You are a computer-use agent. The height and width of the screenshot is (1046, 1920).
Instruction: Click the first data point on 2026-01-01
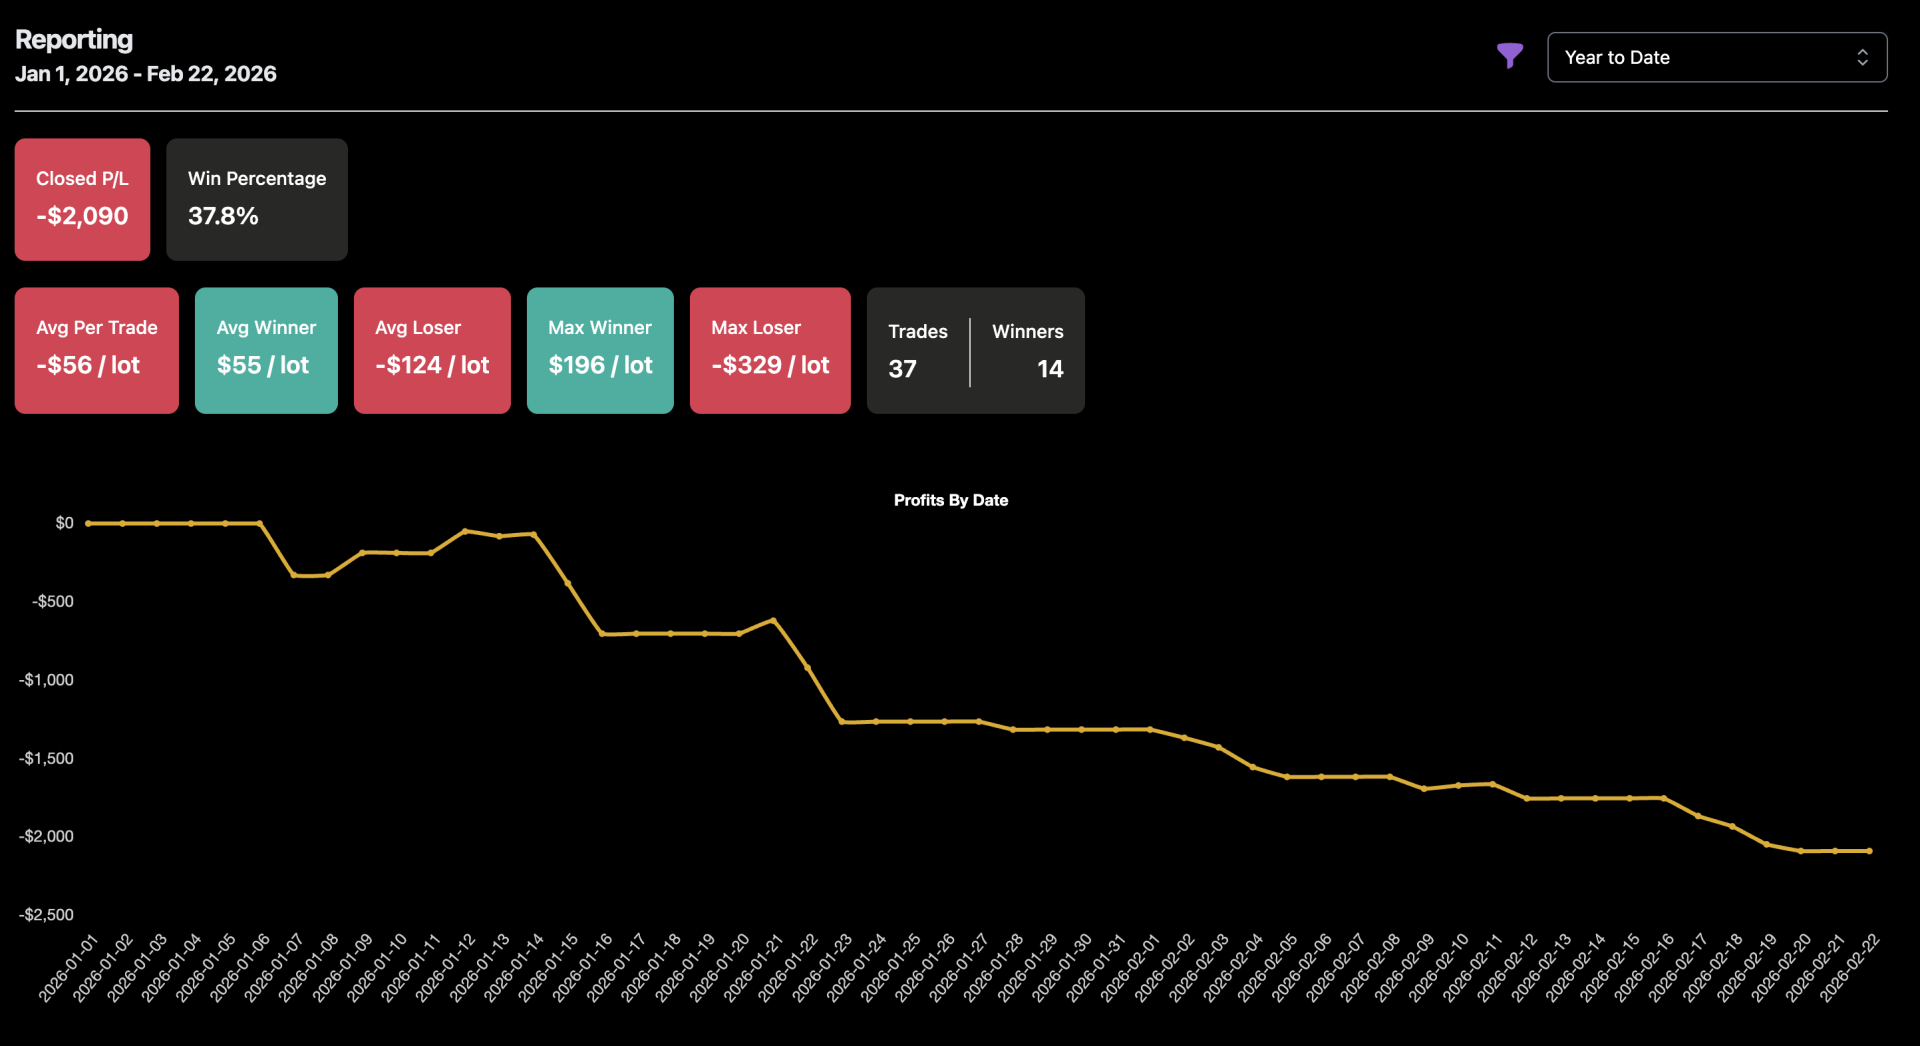[89, 523]
